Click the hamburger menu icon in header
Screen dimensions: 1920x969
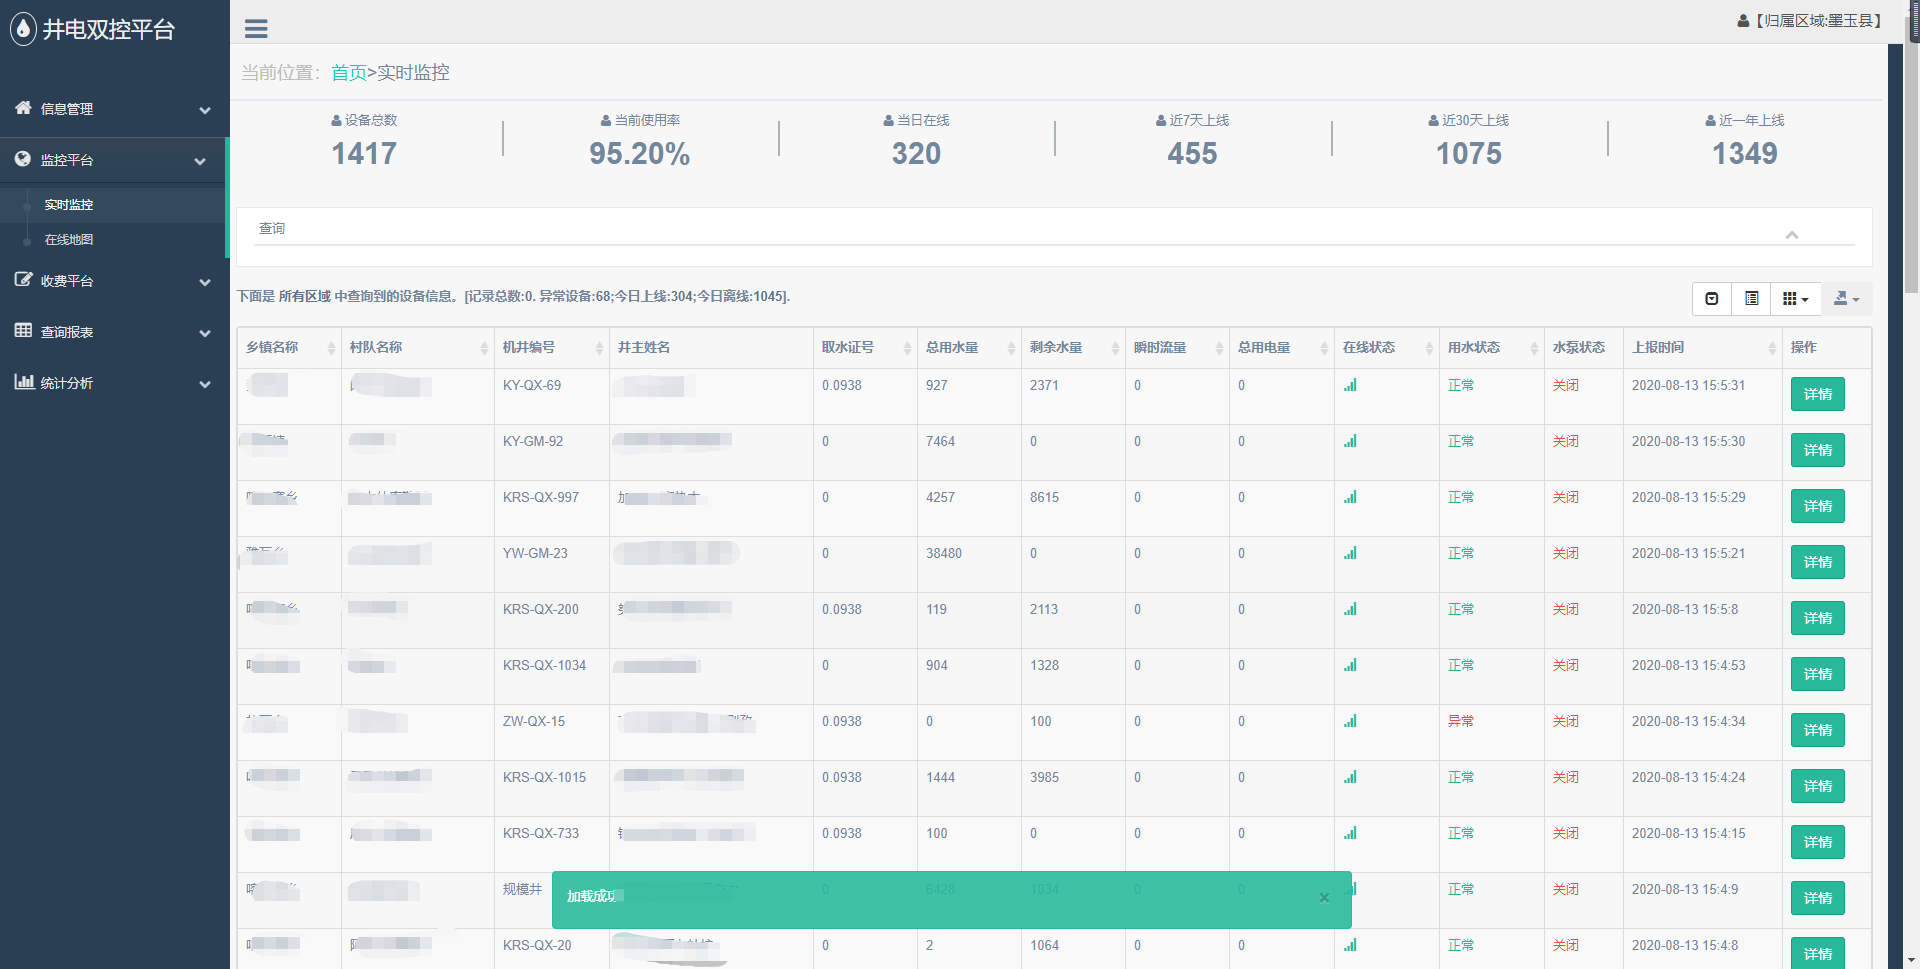[256, 29]
